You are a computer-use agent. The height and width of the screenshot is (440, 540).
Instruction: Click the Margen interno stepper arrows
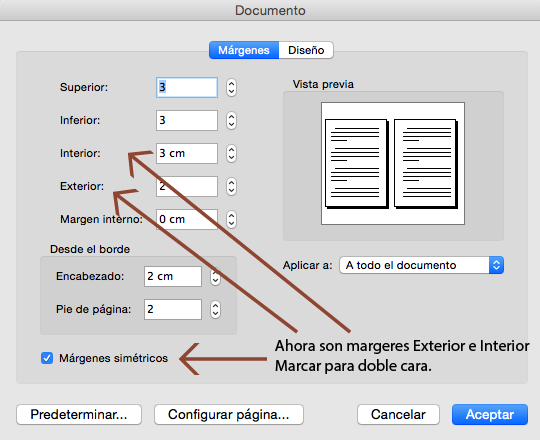point(231,220)
